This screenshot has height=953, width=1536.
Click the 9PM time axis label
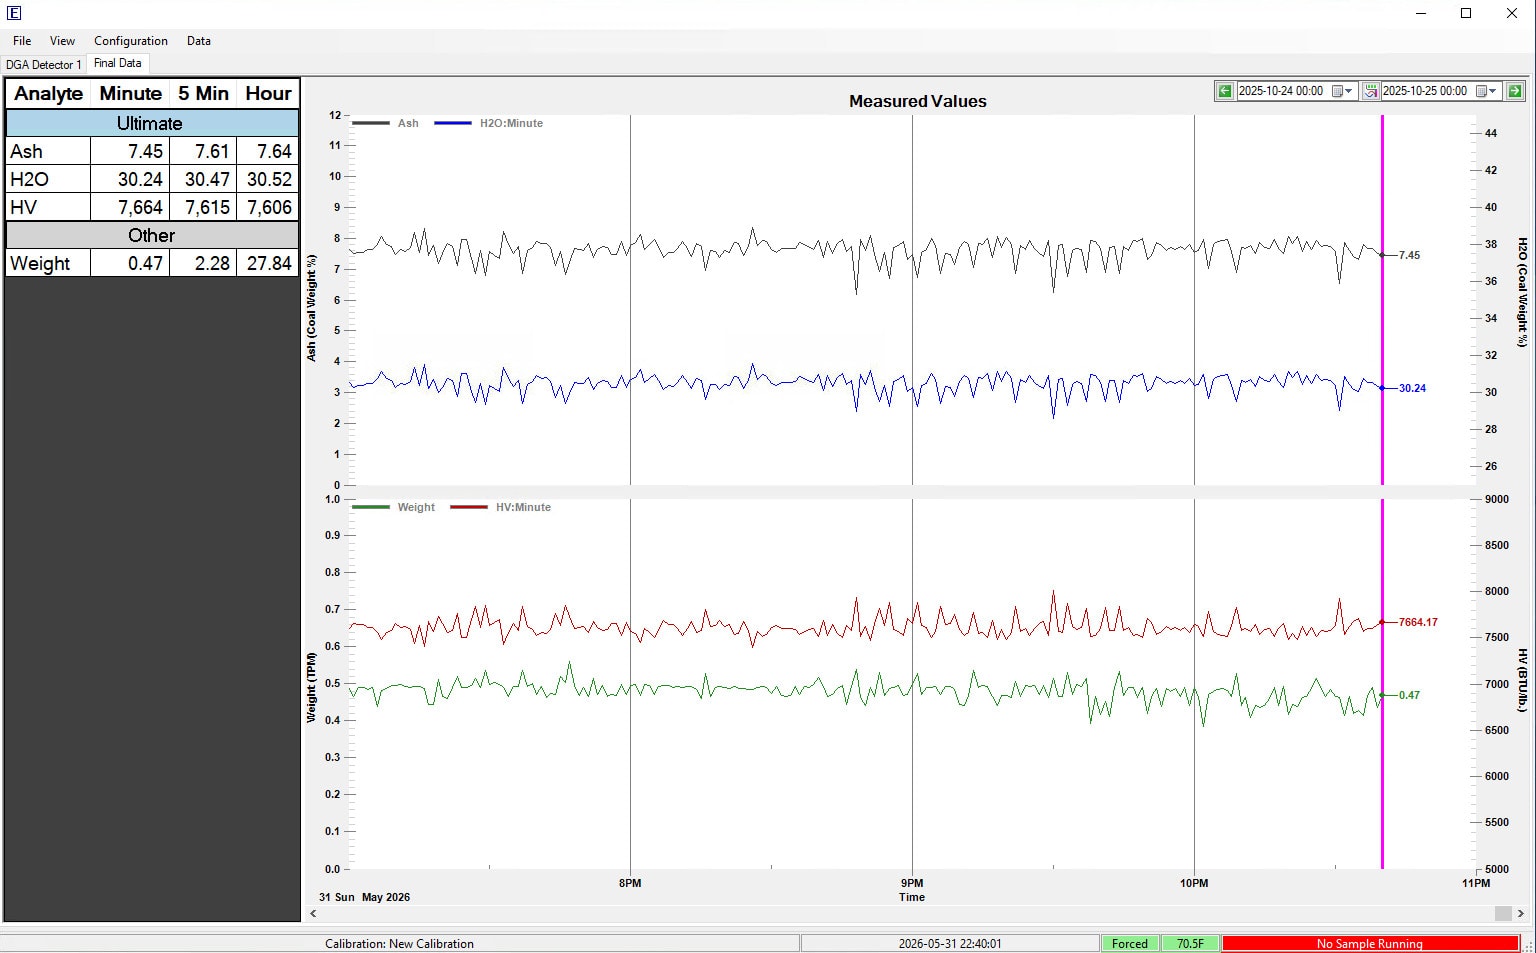coord(912,883)
